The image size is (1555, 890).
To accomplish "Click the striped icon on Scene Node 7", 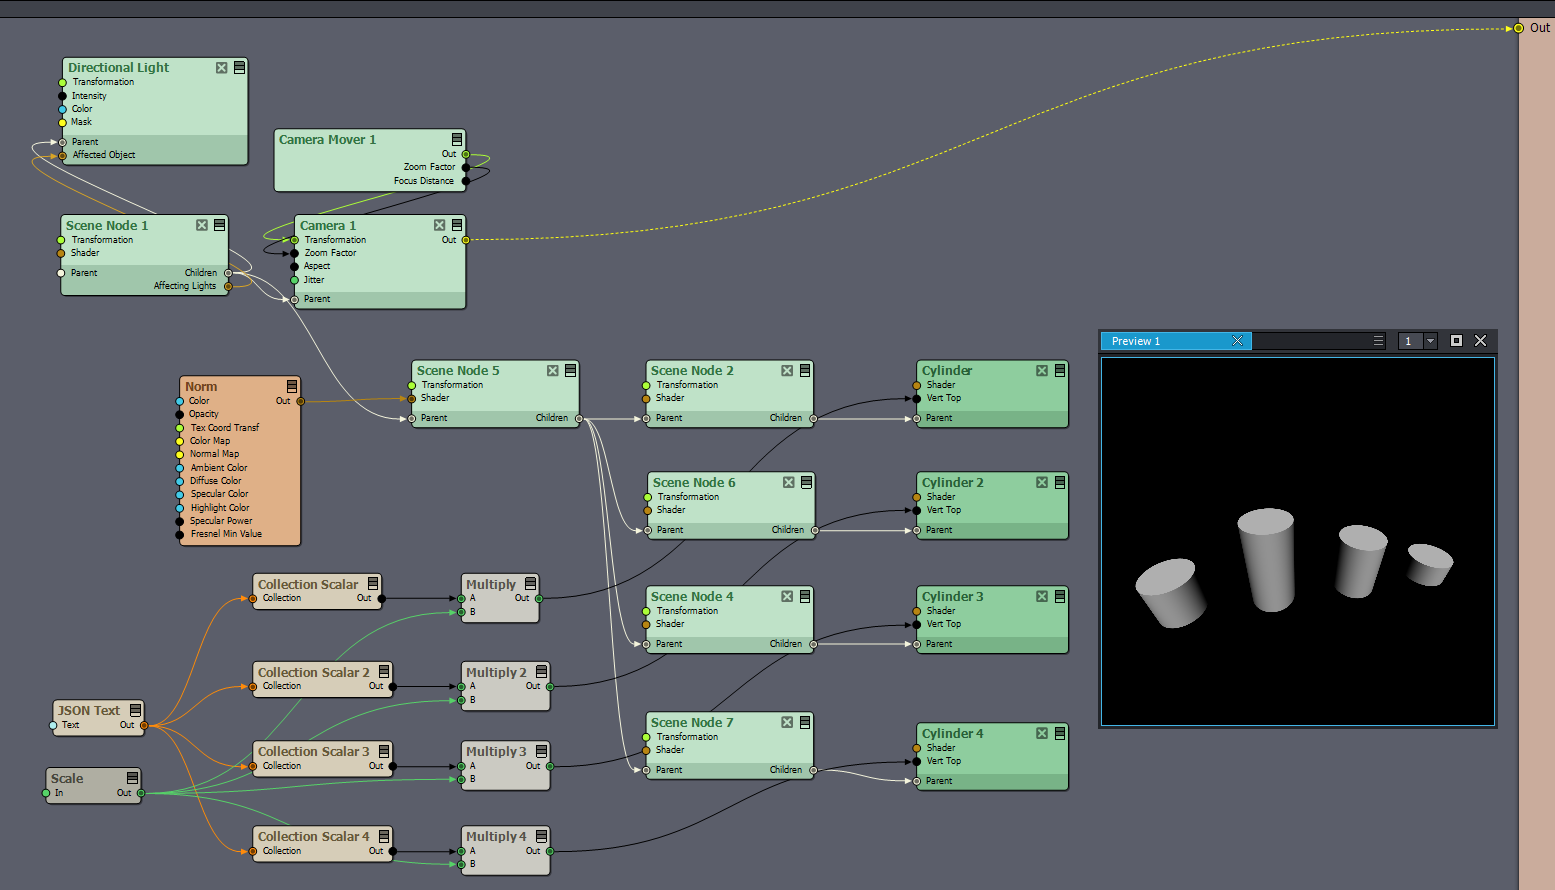I will tap(805, 723).
